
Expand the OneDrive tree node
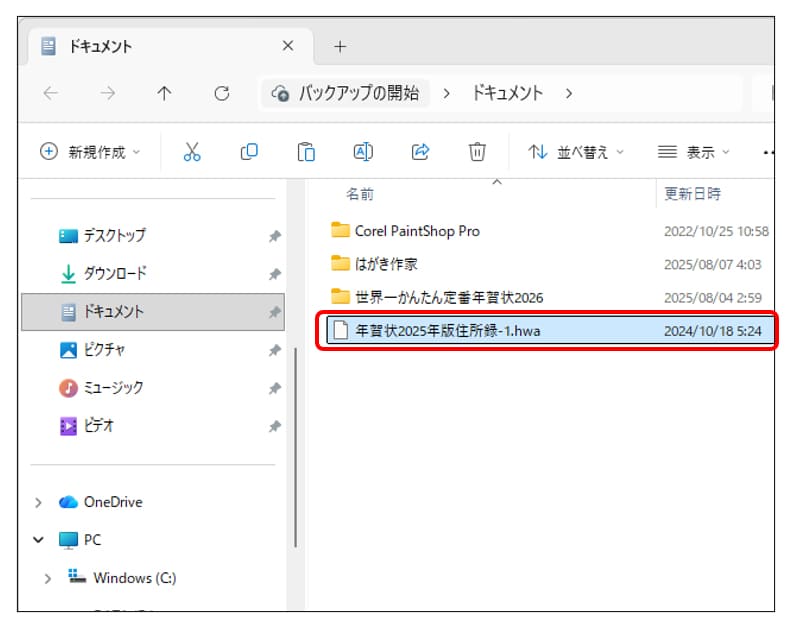39,502
